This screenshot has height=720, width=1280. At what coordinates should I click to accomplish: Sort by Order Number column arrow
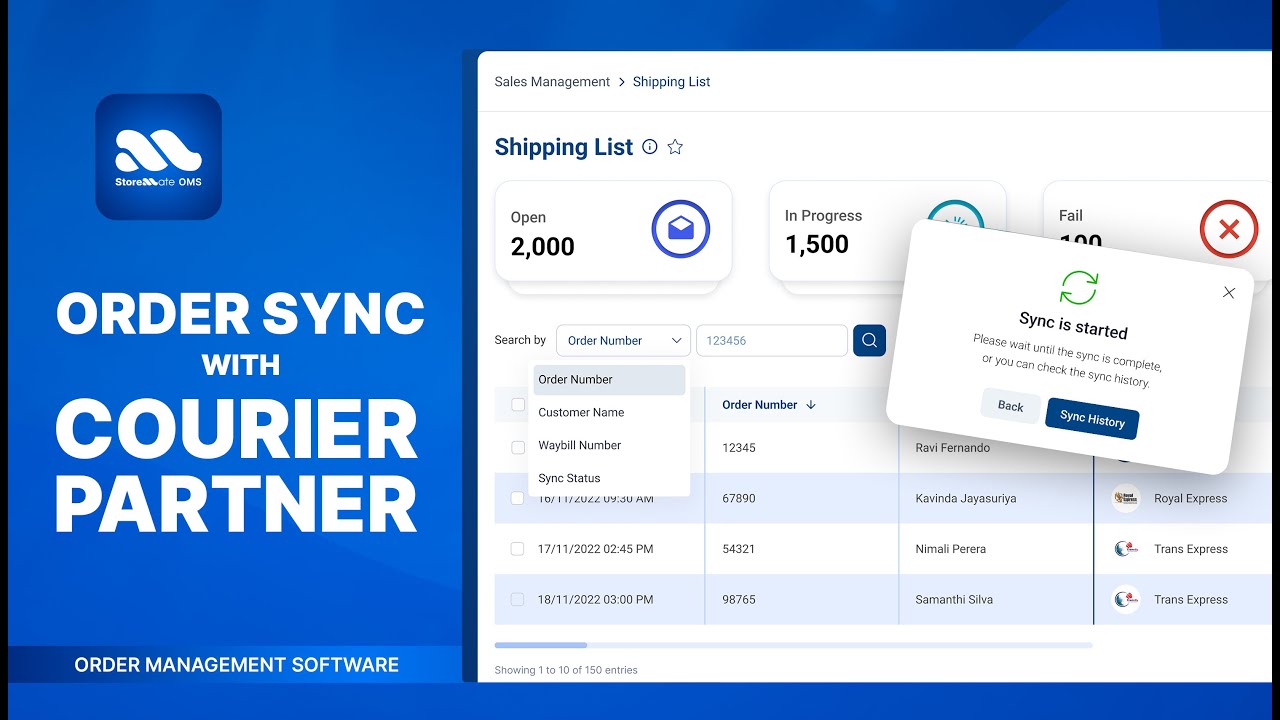811,405
